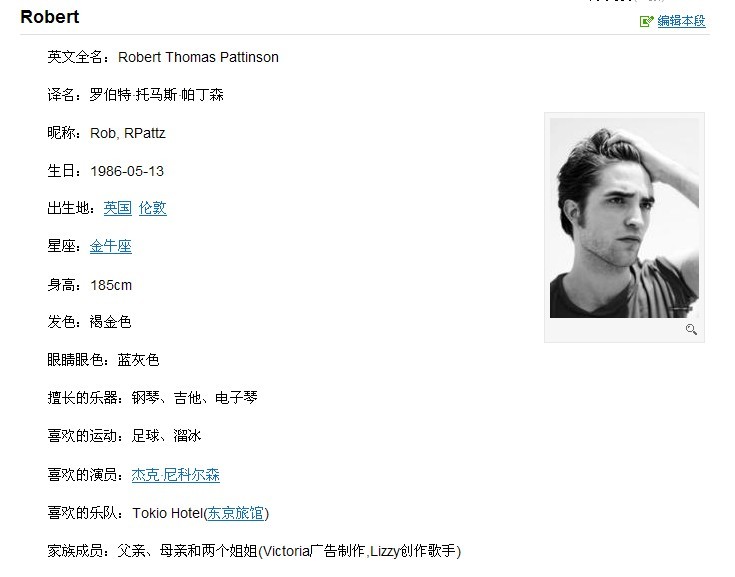The height and width of the screenshot is (577, 735).
Task: Open the 金牛座 zodiac link
Action: [x=111, y=246]
